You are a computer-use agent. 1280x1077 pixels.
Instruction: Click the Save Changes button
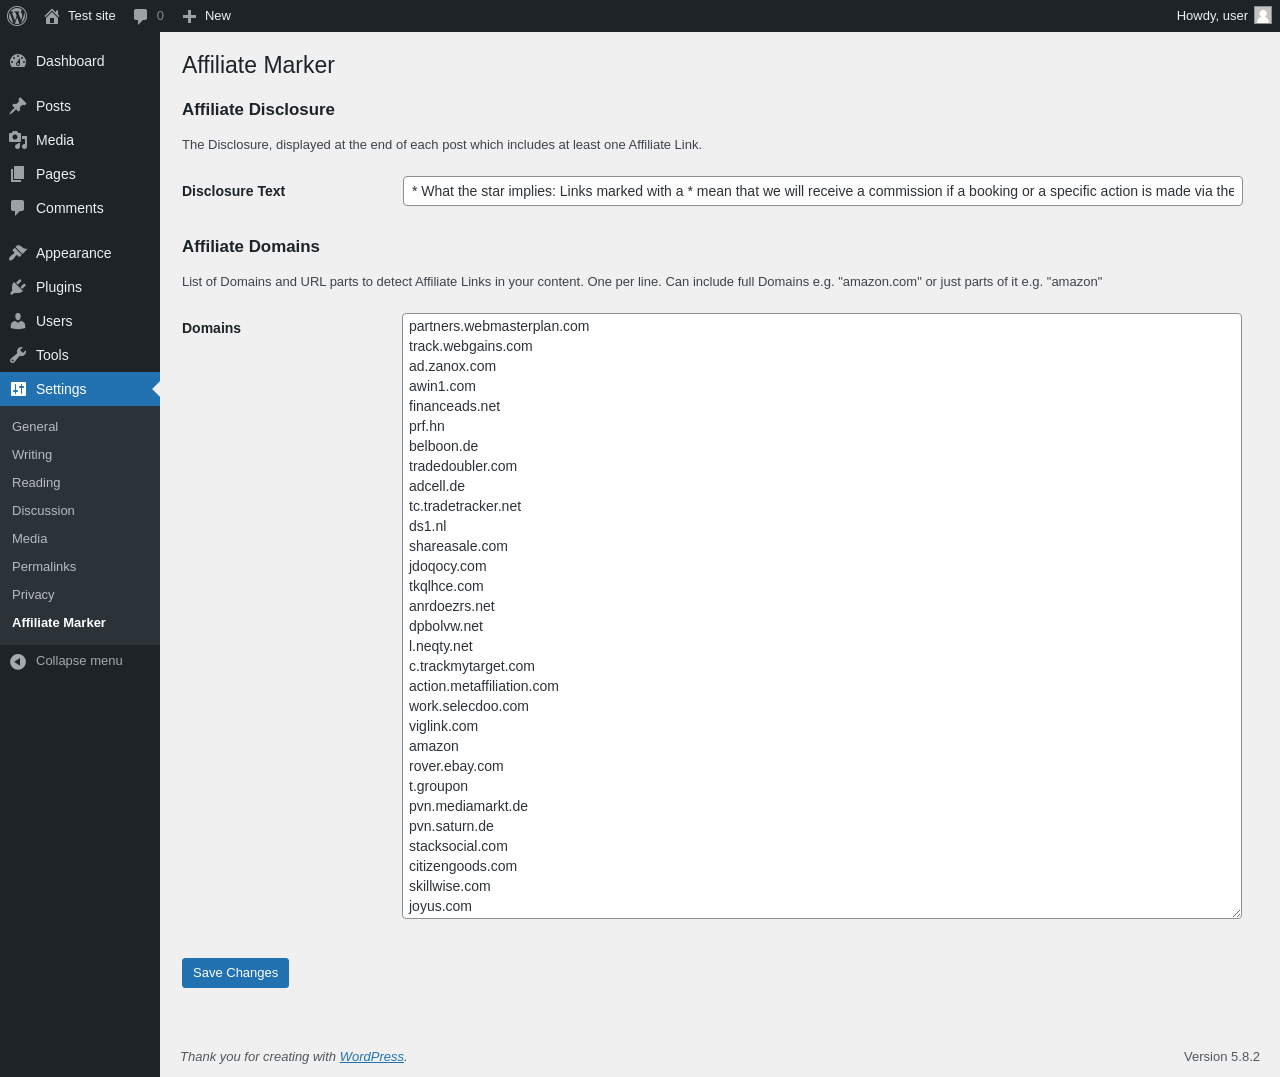point(235,973)
